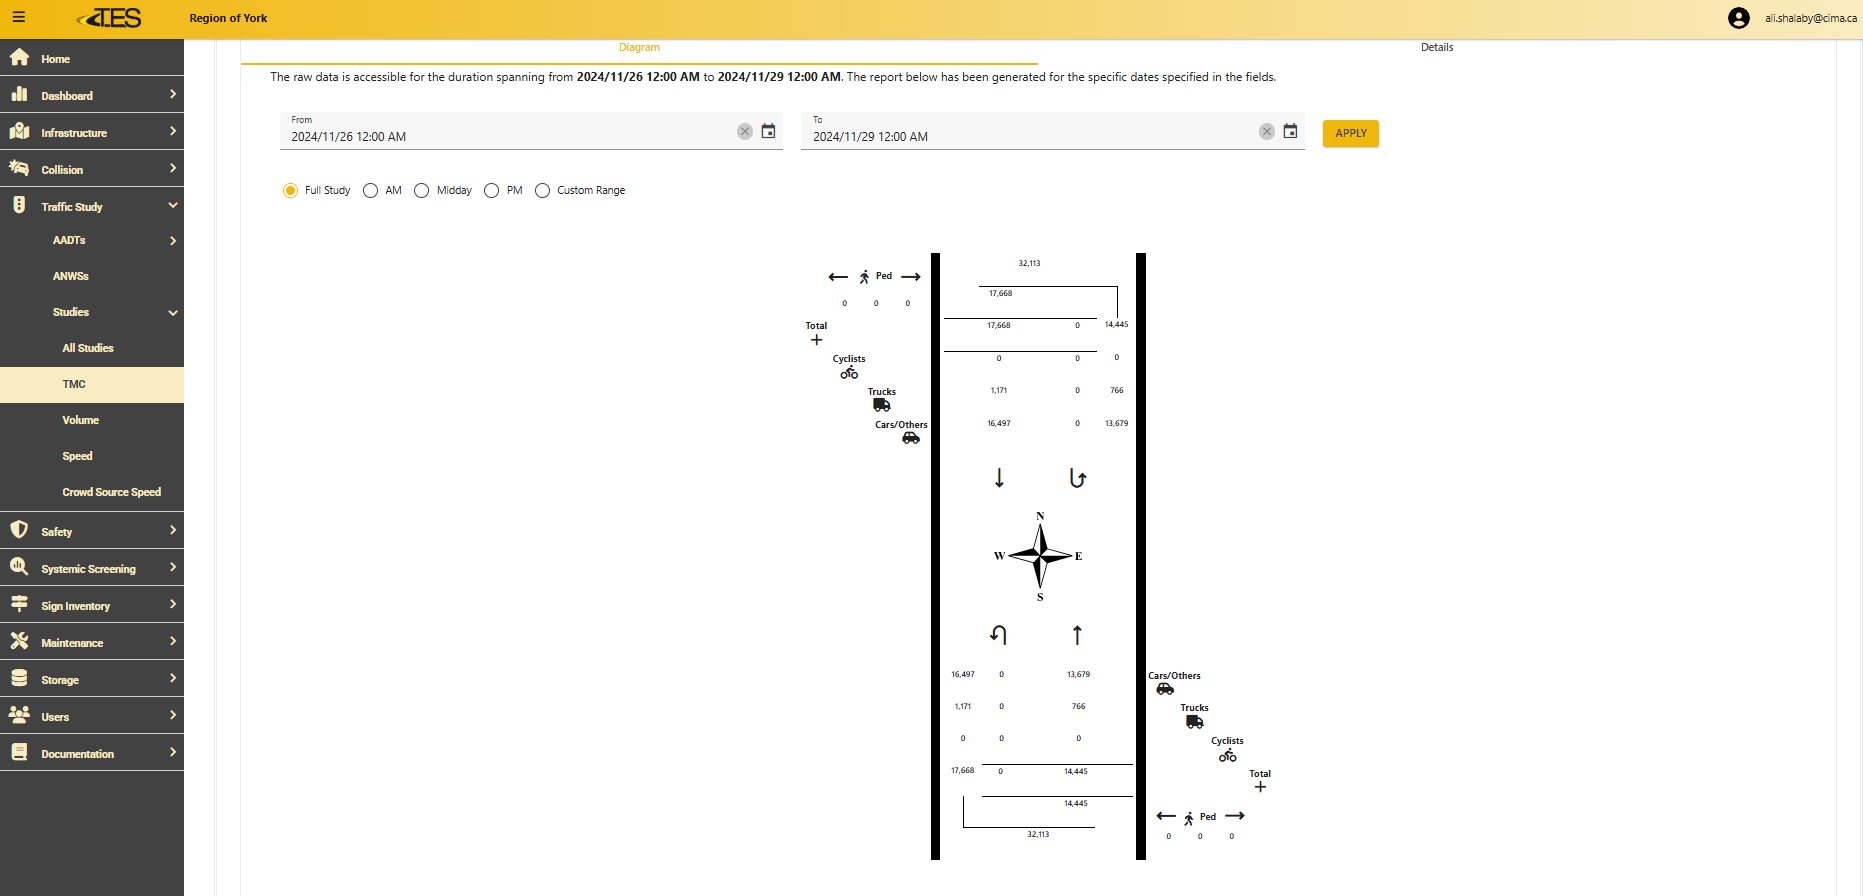Select the PM radio option
The width and height of the screenshot is (1863, 896).
click(491, 190)
